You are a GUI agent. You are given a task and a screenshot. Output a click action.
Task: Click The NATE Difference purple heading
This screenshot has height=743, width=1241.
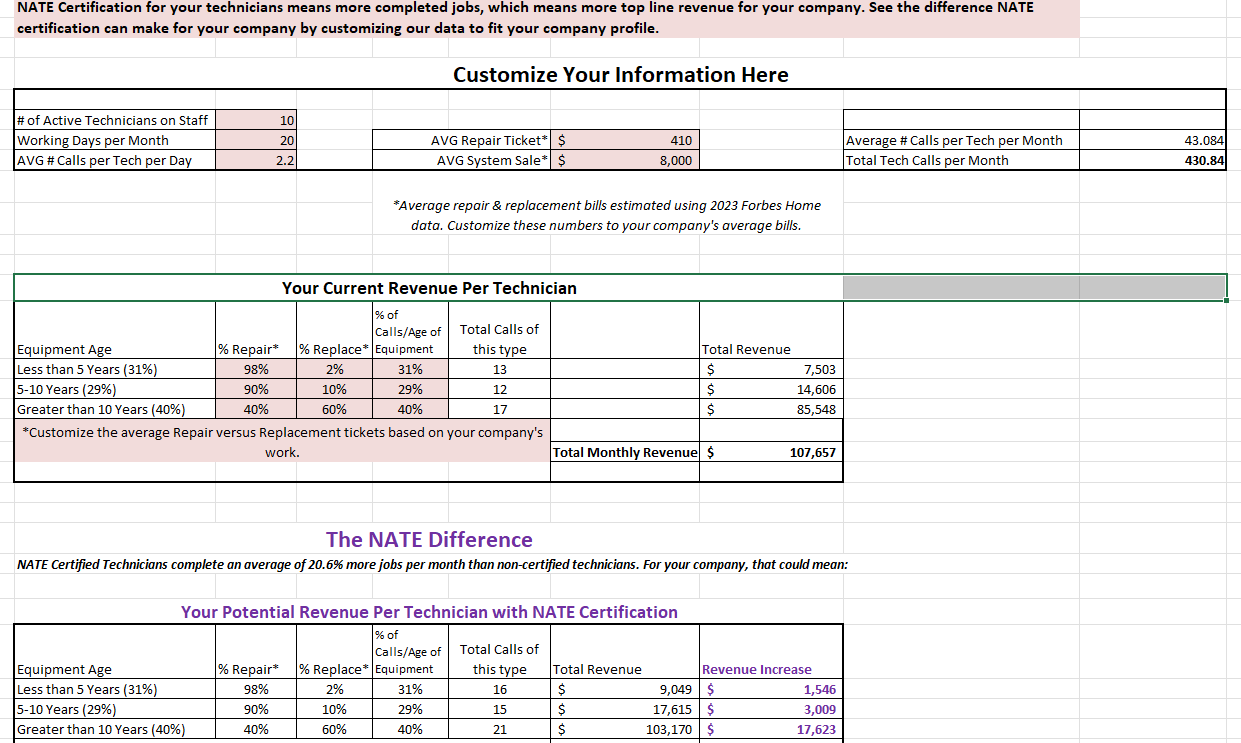pos(429,540)
